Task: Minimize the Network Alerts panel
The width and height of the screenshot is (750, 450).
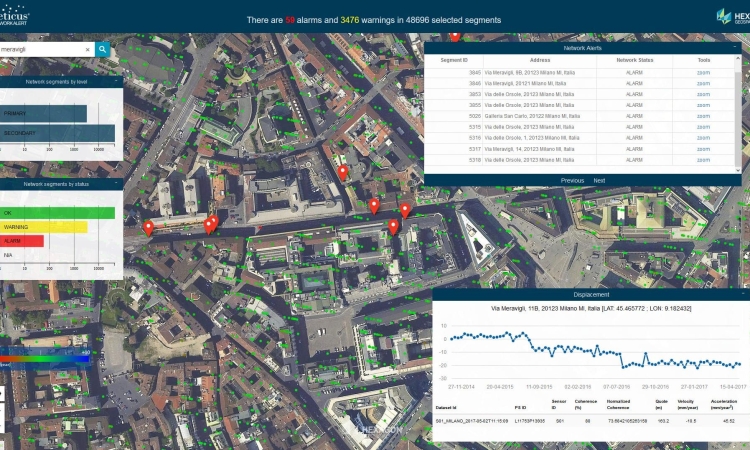Action: [x=735, y=48]
